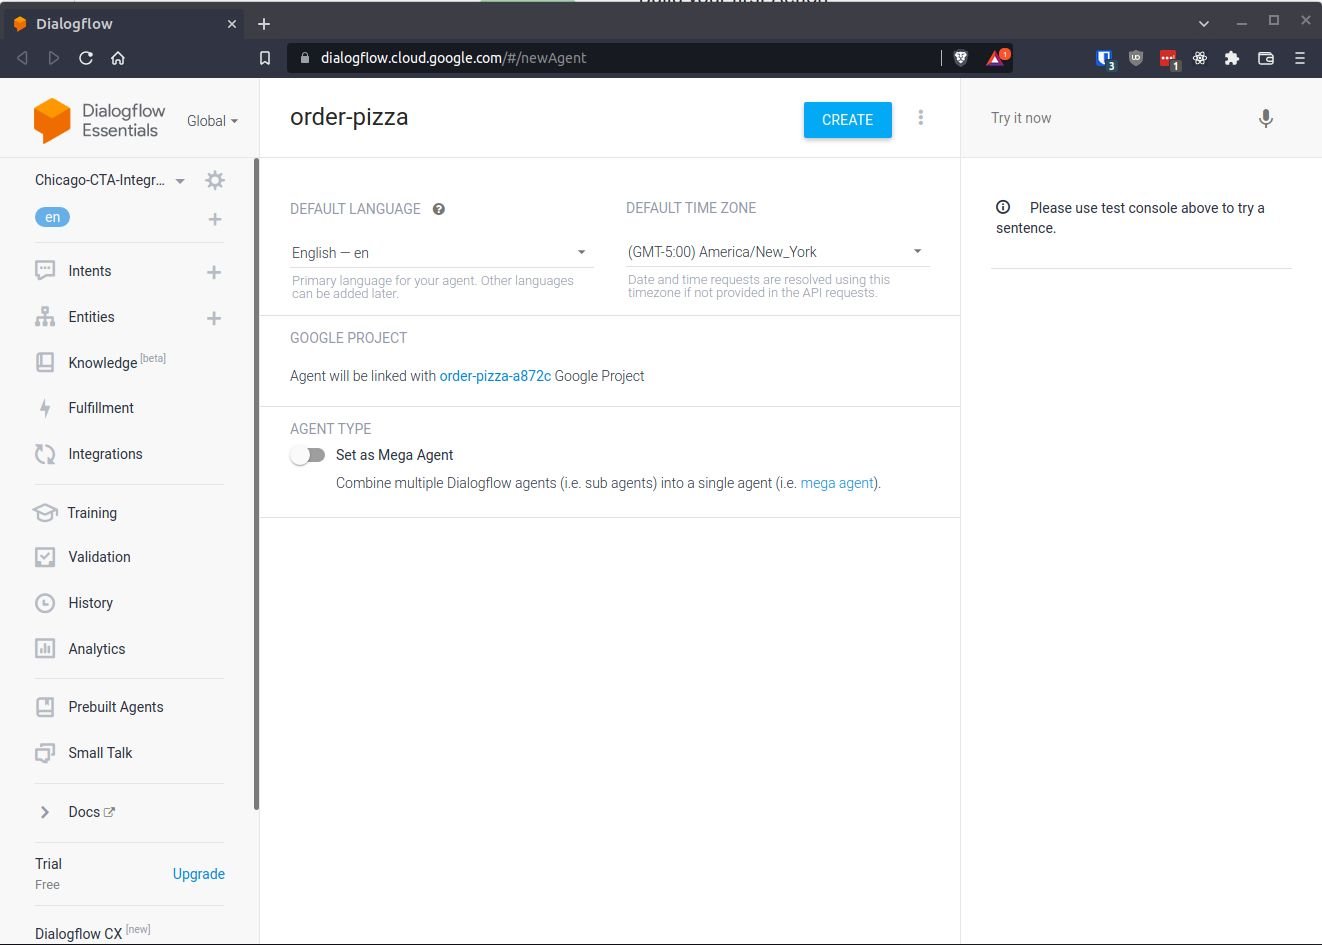The image size is (1322, 945).
Task: Click the Prebuilt Agents icon
Action: click(45, 707)
